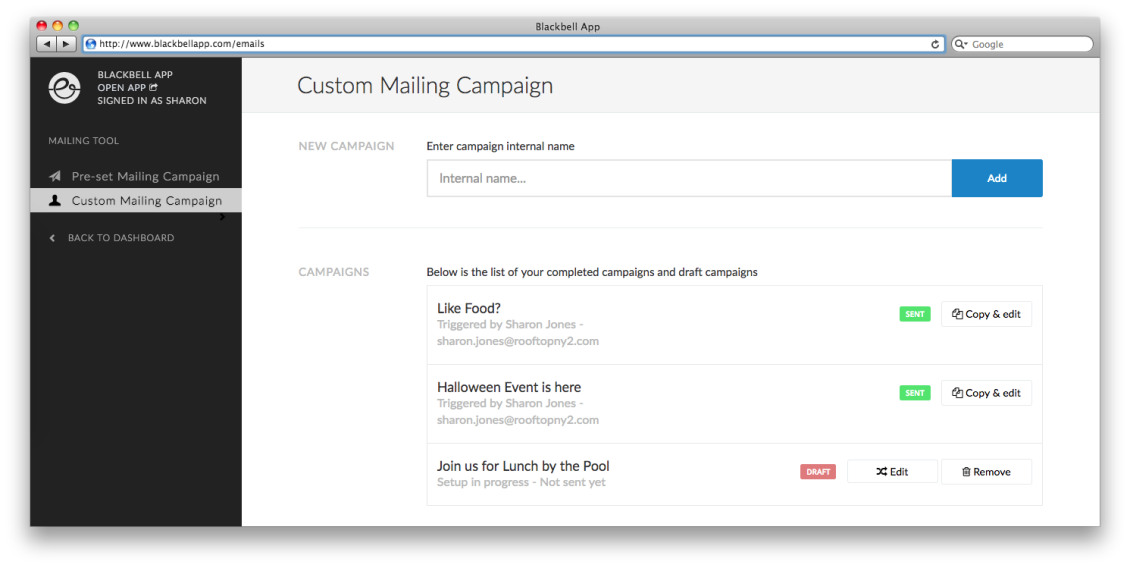Click the external link icon next to OPEN APP

tap(154, 87)
